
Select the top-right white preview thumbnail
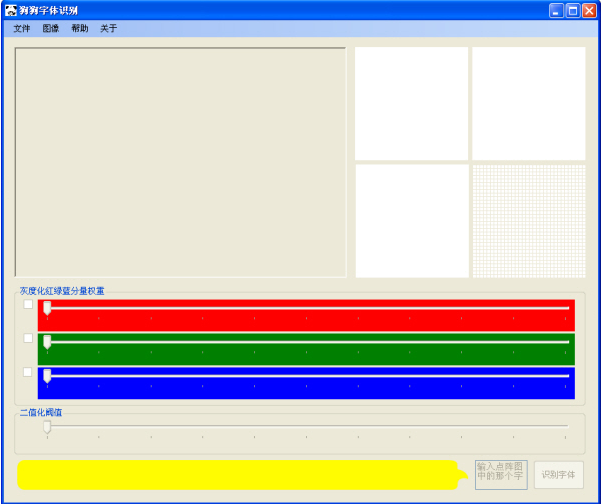point(529,103)
